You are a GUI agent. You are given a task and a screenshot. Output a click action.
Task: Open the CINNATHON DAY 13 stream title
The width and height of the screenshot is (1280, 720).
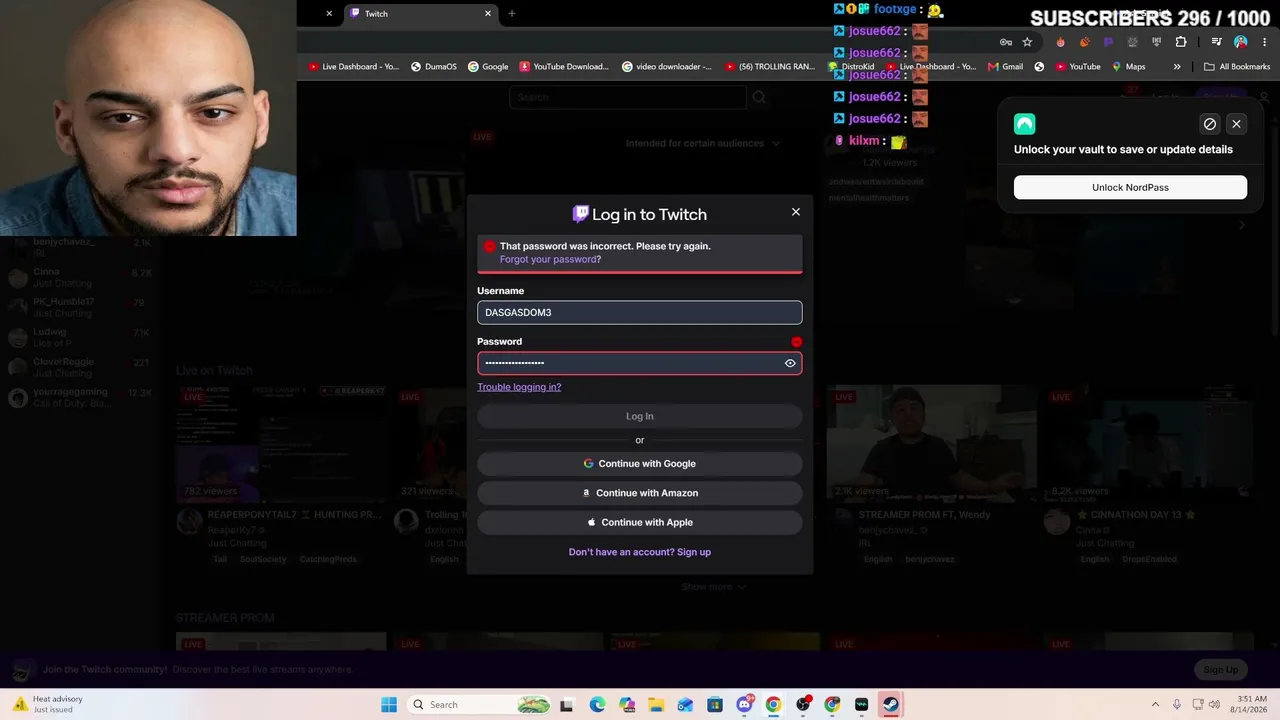point(1135,515)
